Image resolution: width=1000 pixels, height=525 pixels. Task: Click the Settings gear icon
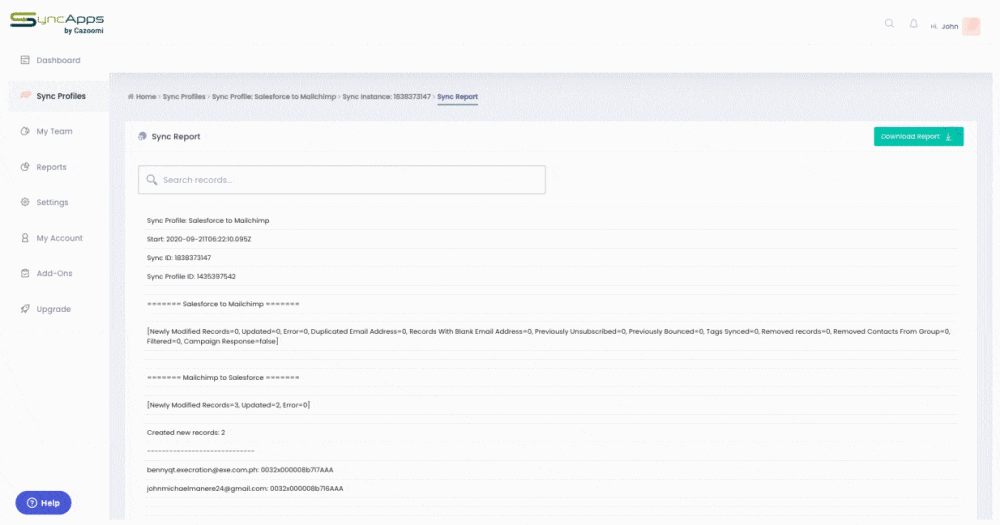pos(25,202)
